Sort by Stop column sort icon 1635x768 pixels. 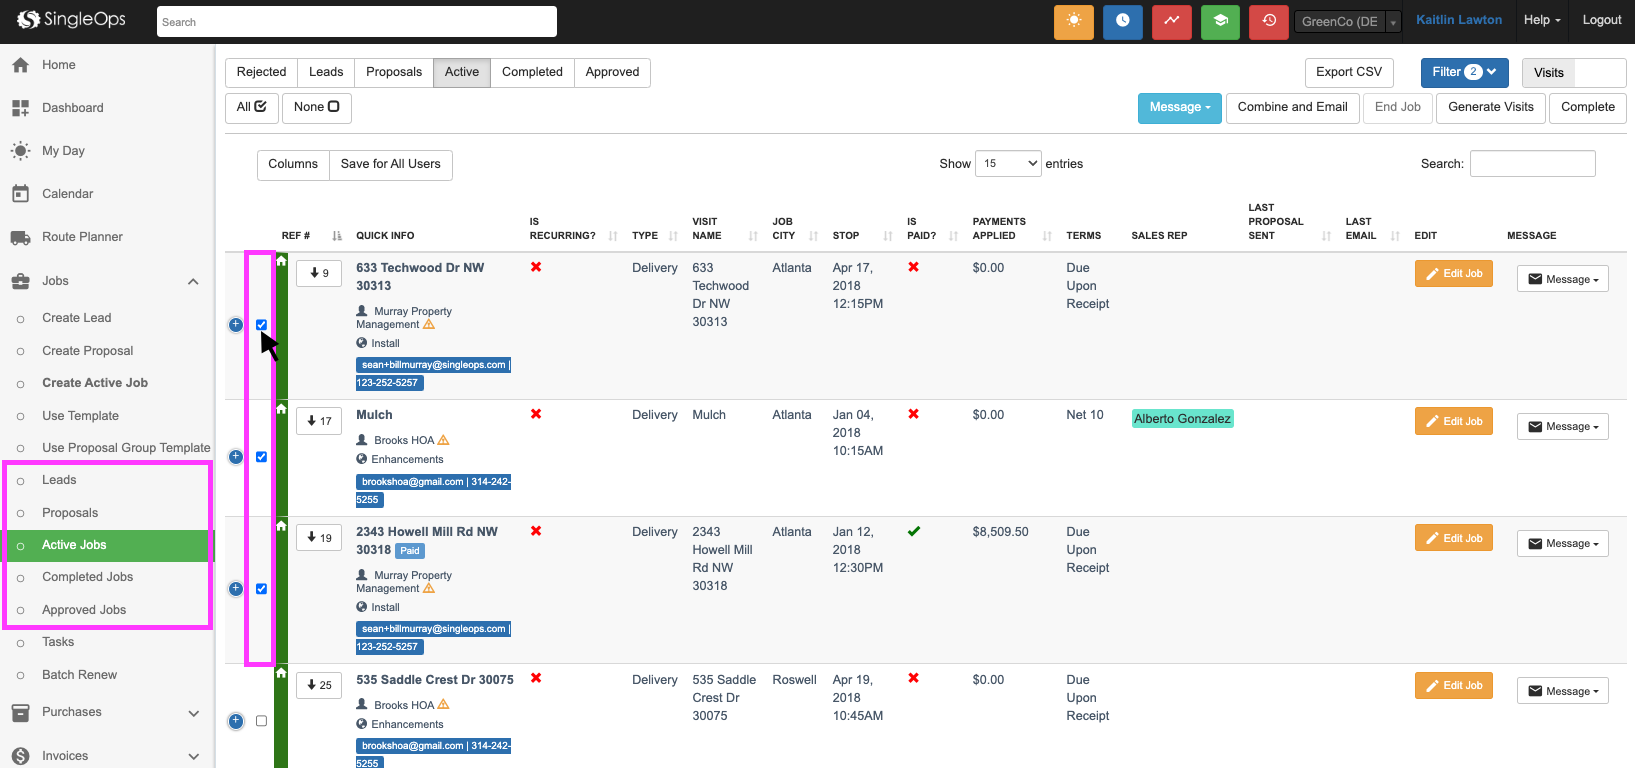pos(888,236)
